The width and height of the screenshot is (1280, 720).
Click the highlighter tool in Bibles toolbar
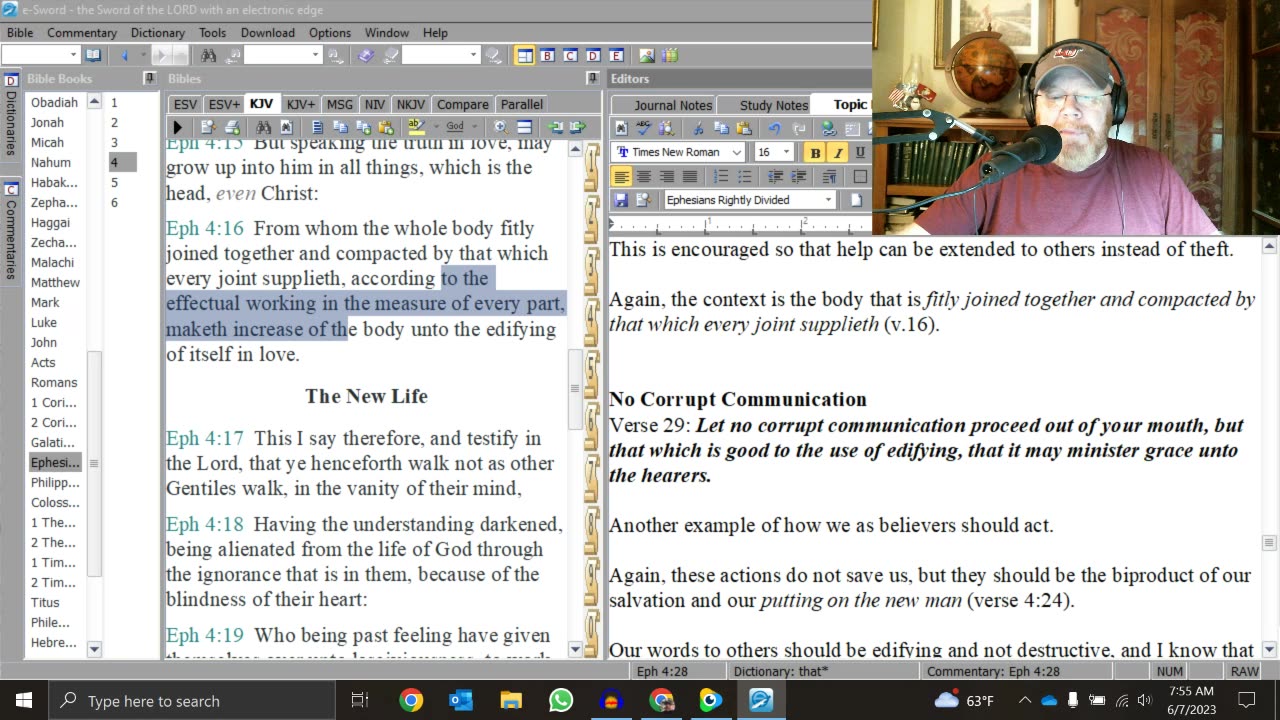(416, 127)
